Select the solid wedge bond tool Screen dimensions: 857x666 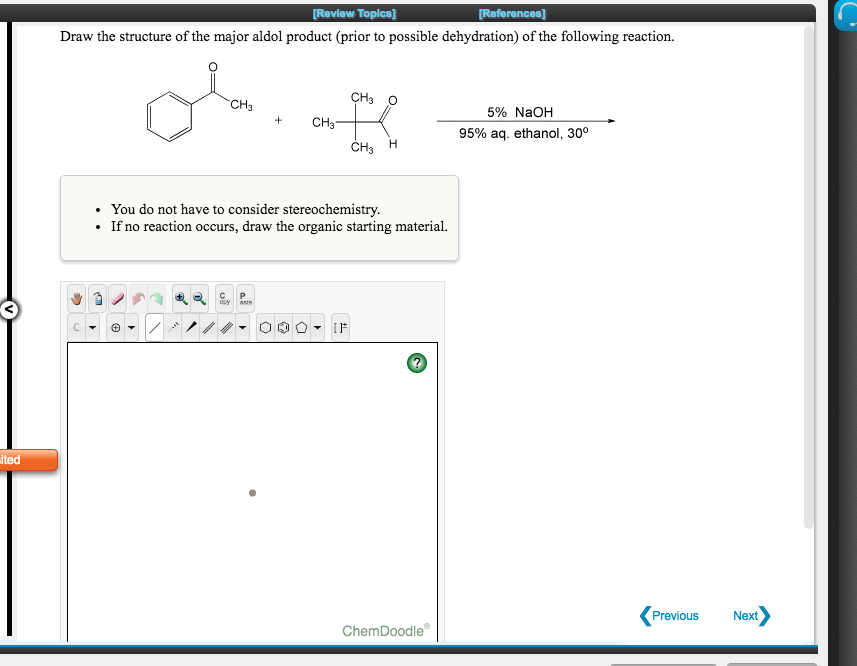tap(190, 327)
